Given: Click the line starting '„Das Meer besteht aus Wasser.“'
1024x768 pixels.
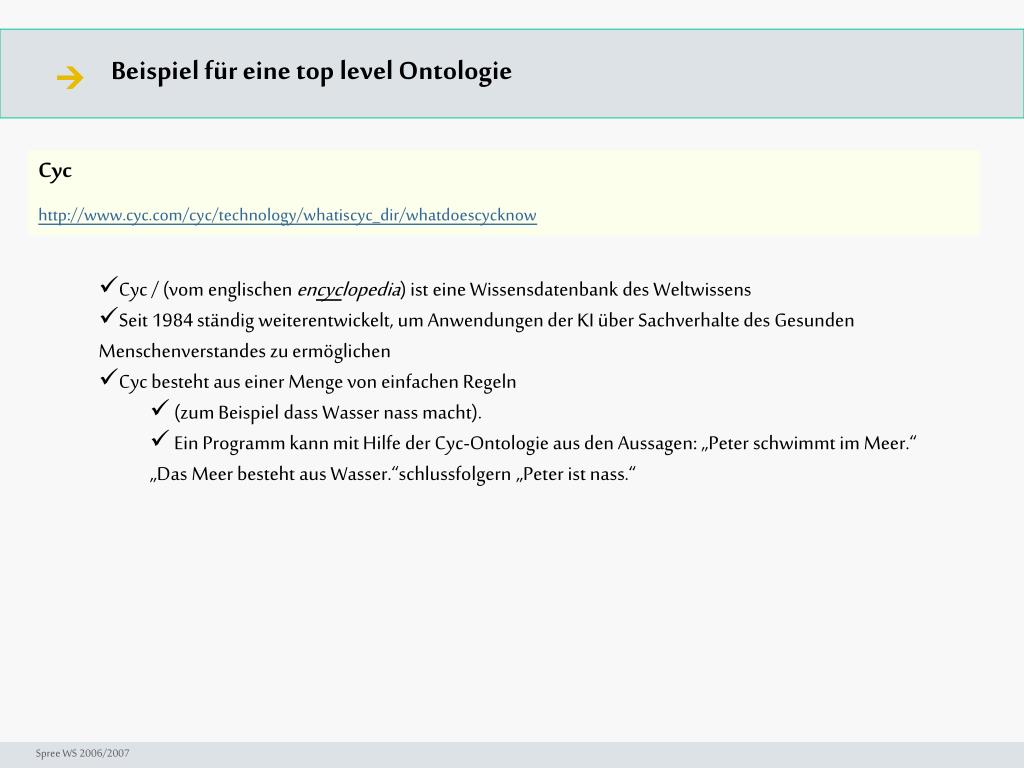Looking at the screenshot, I should coord(393,474).
